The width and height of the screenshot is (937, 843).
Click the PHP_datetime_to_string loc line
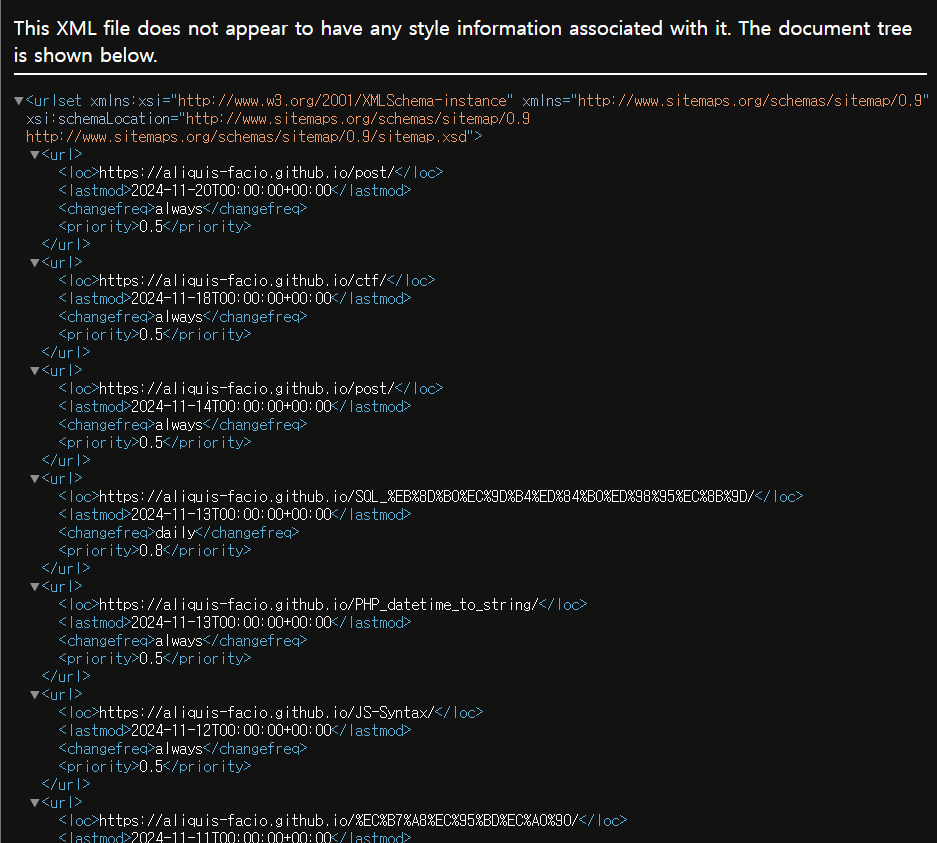click(323, 605)
